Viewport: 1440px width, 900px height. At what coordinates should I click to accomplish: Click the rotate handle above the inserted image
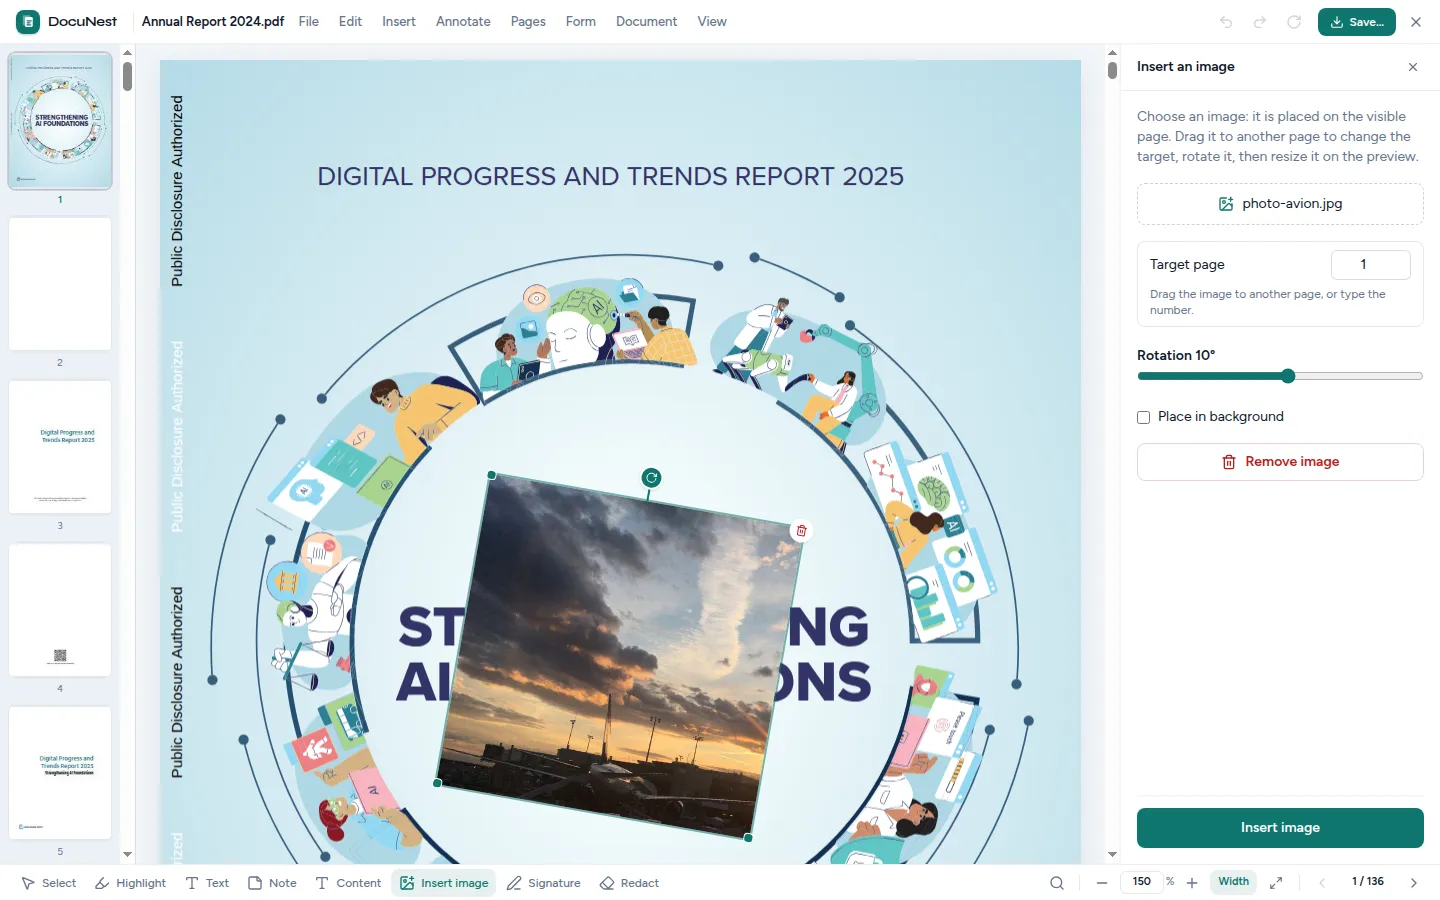pos(651,478)
